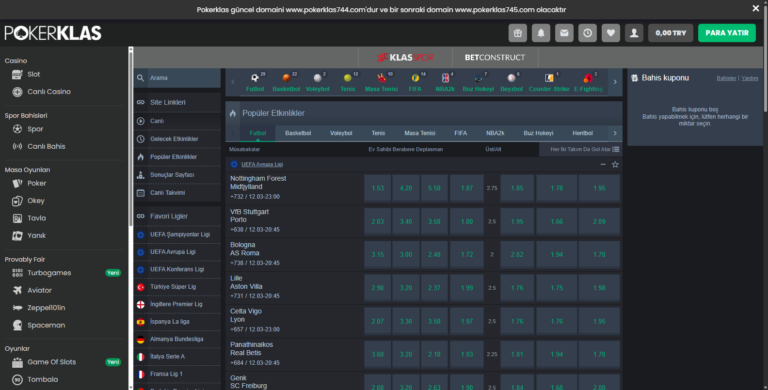Pick 3.40 draw odds for Stuttgart-Porto
The image size is (768, 390).
click(x=406, y=221)
